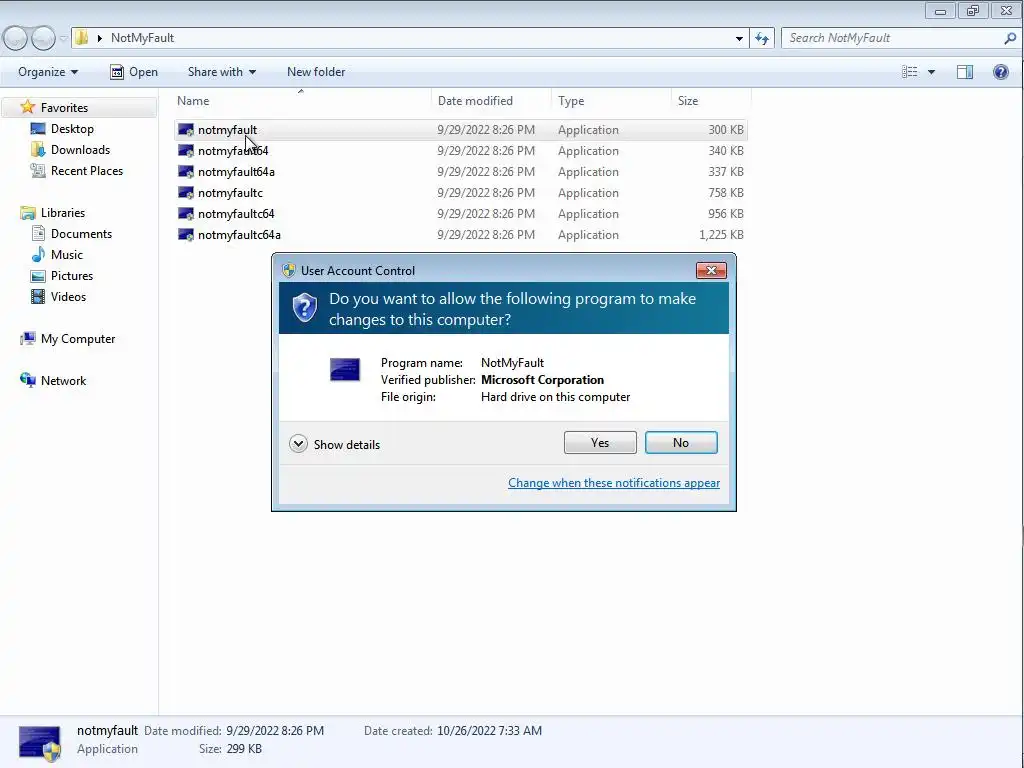1024x768 pixels.
Task: Close the User Account Control dialog
Action: point(711,270)
